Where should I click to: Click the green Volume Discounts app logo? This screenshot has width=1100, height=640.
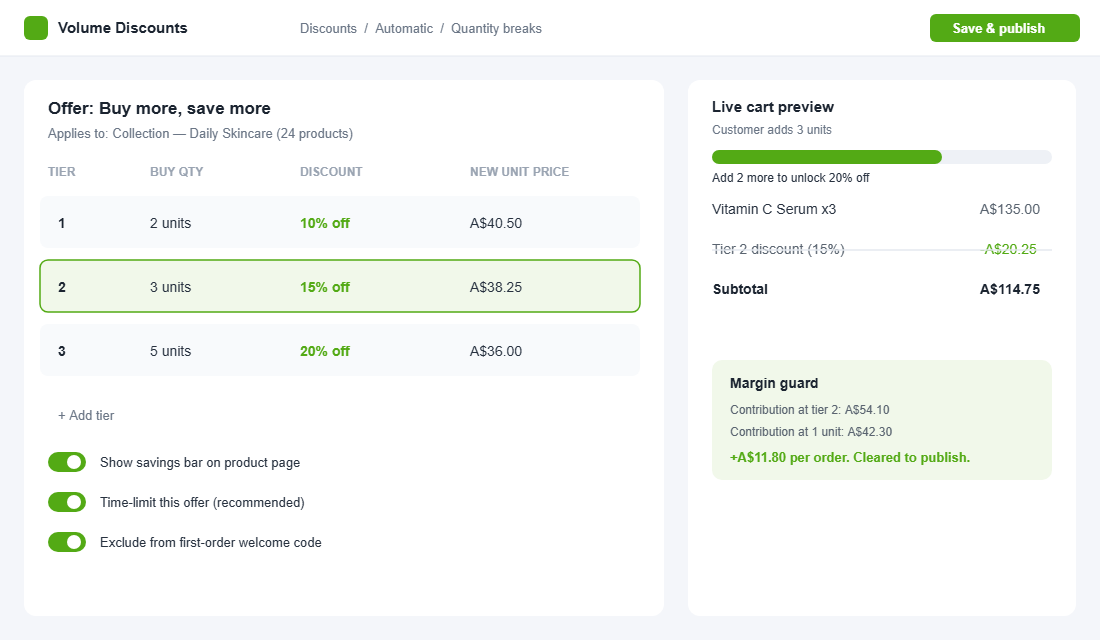tap(36, 28)
